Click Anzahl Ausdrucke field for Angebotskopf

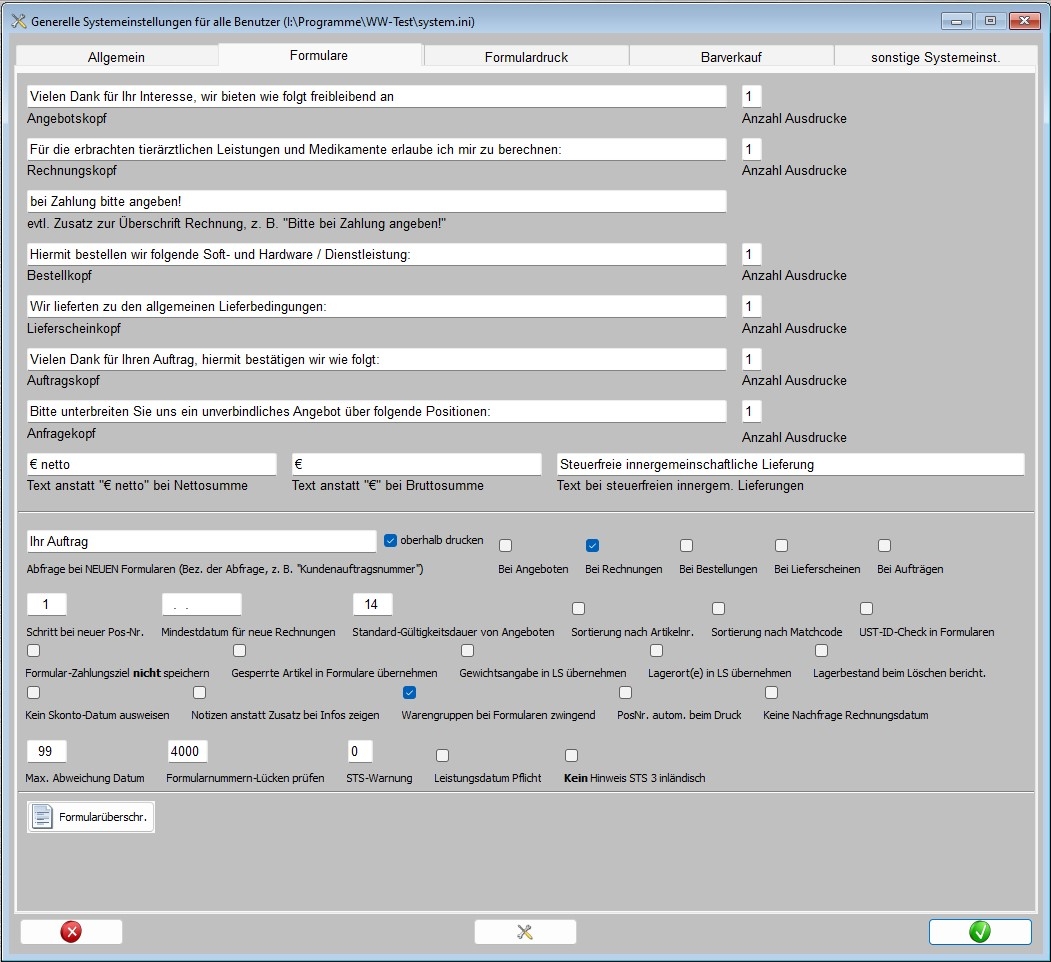[x=751, y=97]
